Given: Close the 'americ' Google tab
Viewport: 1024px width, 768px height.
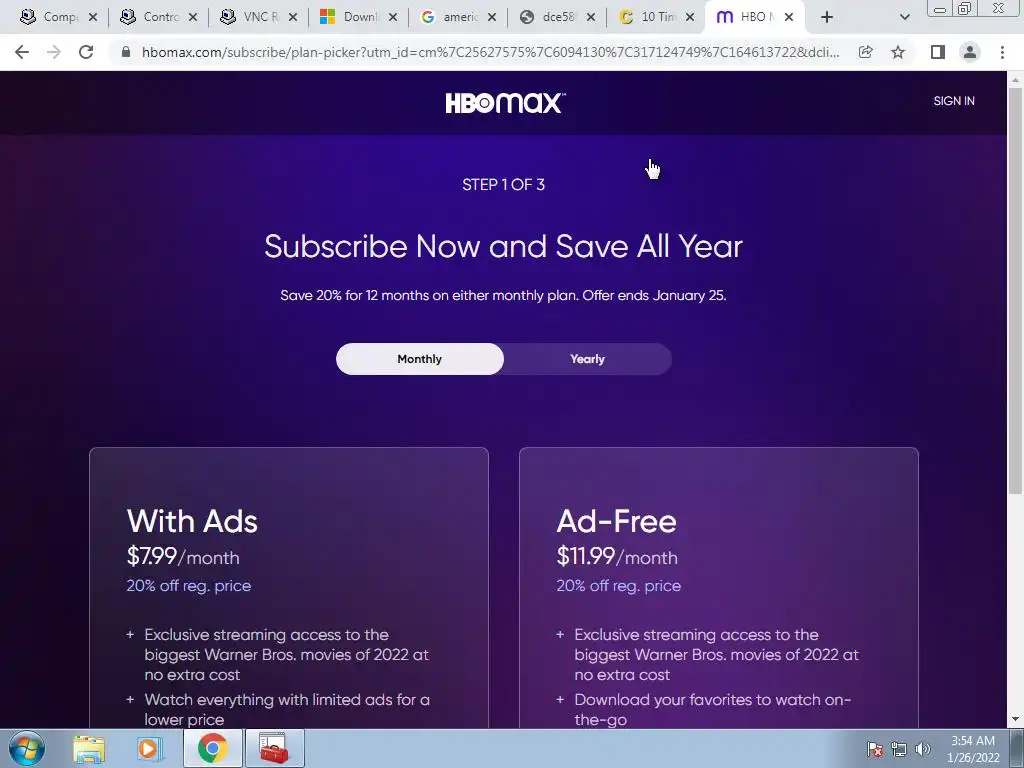Looking at the screenshot, I should (492, 18).
